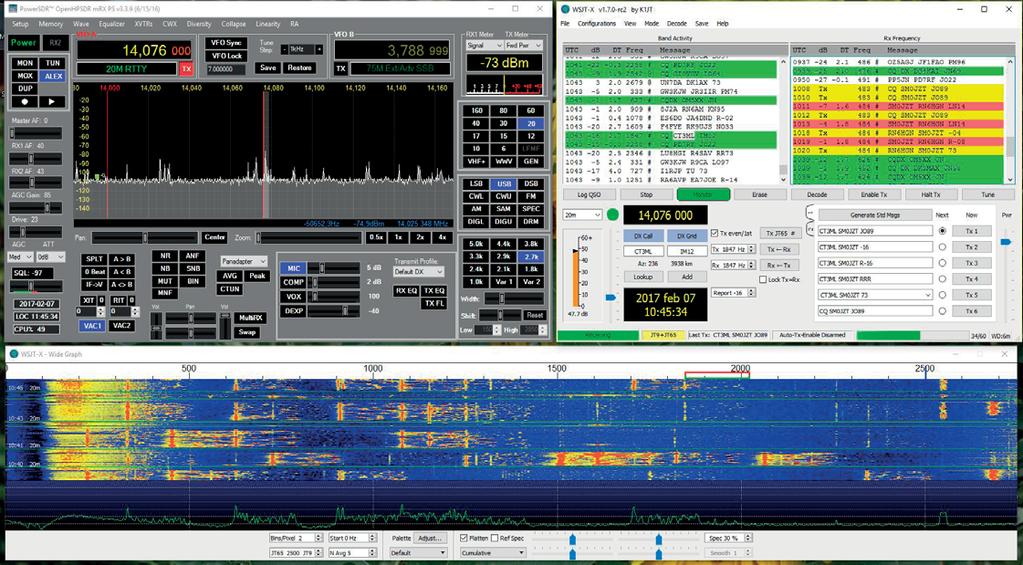The width and height of the screenshot is (1023, 565).
Task: Open the Transmit Profile Default DX dropdown
Action: (419, 271)
